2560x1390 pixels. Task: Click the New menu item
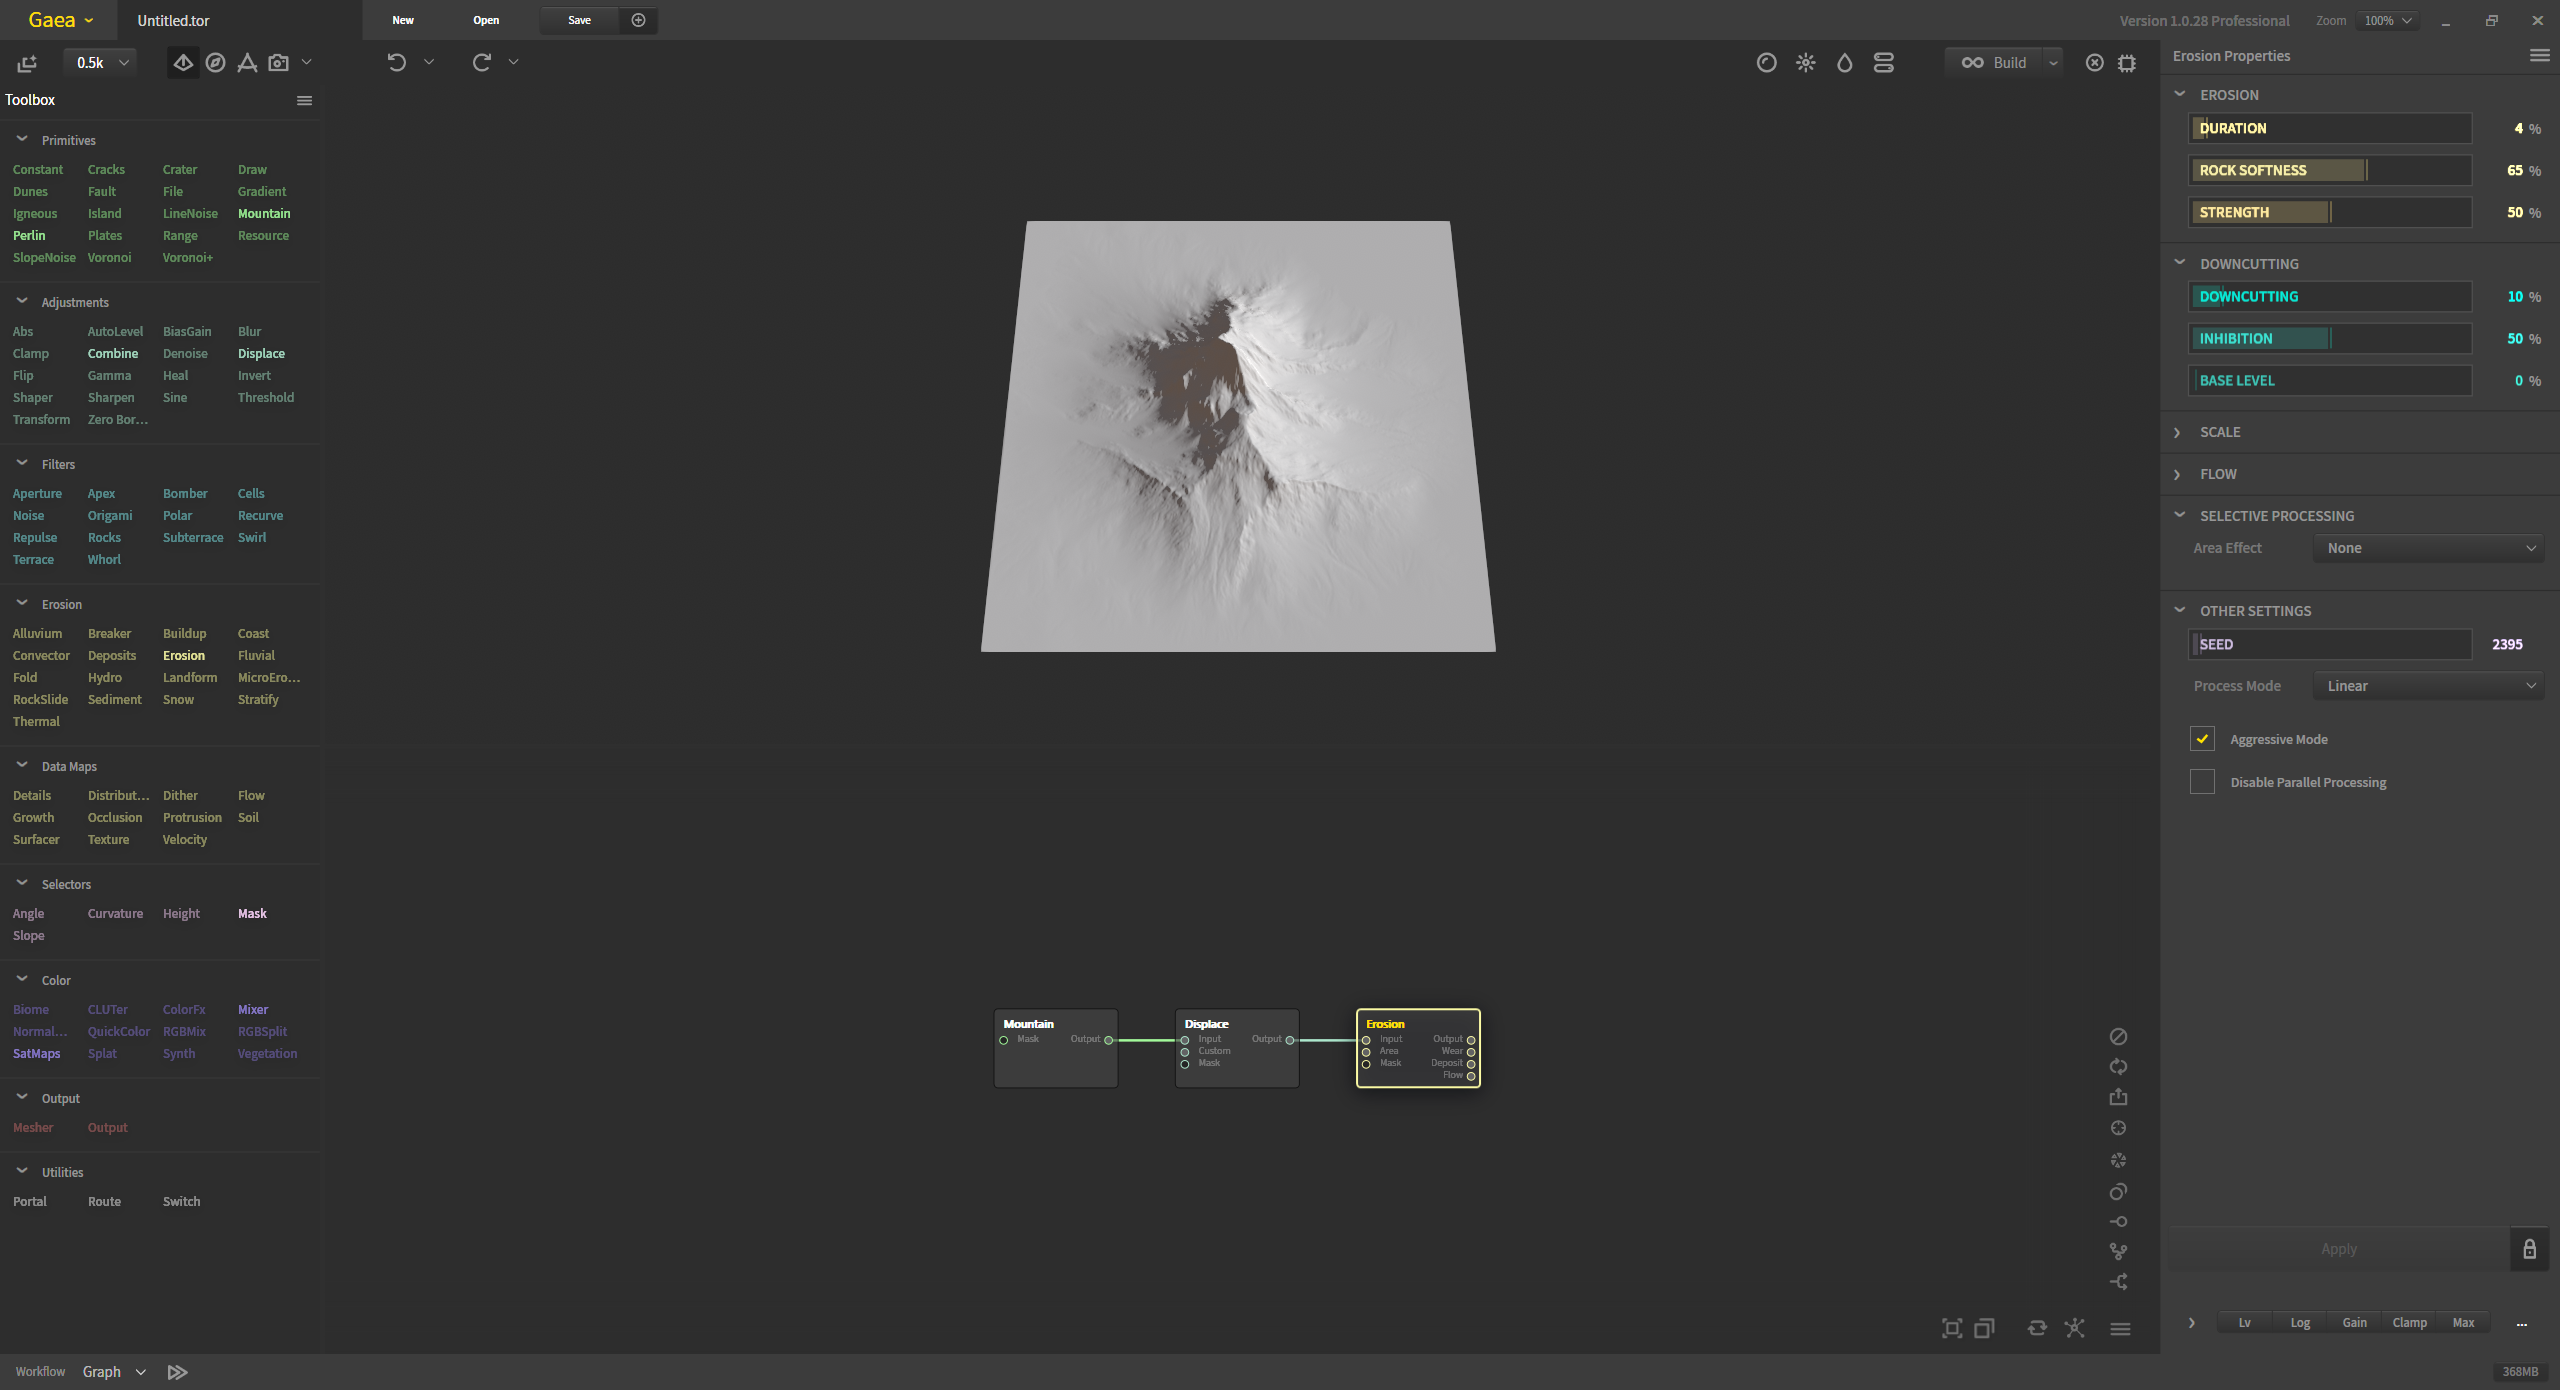[x=403, y=20]
